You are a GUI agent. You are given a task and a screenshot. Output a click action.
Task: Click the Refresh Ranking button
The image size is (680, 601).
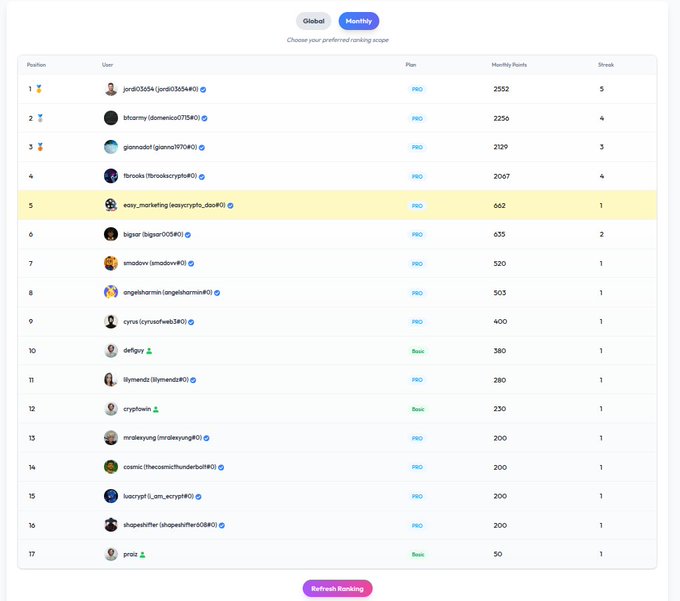click(x=337, y=588)
